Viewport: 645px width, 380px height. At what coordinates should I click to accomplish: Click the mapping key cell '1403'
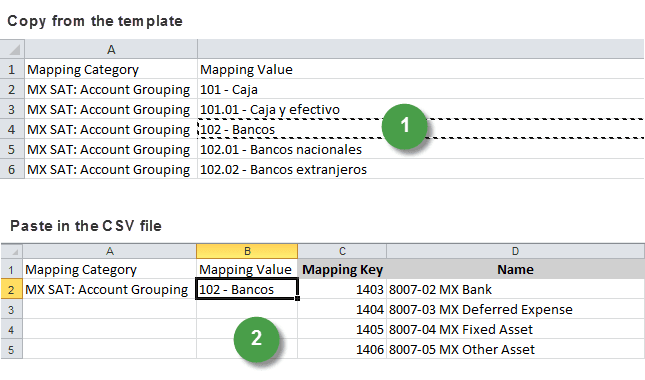coord(342,290)
